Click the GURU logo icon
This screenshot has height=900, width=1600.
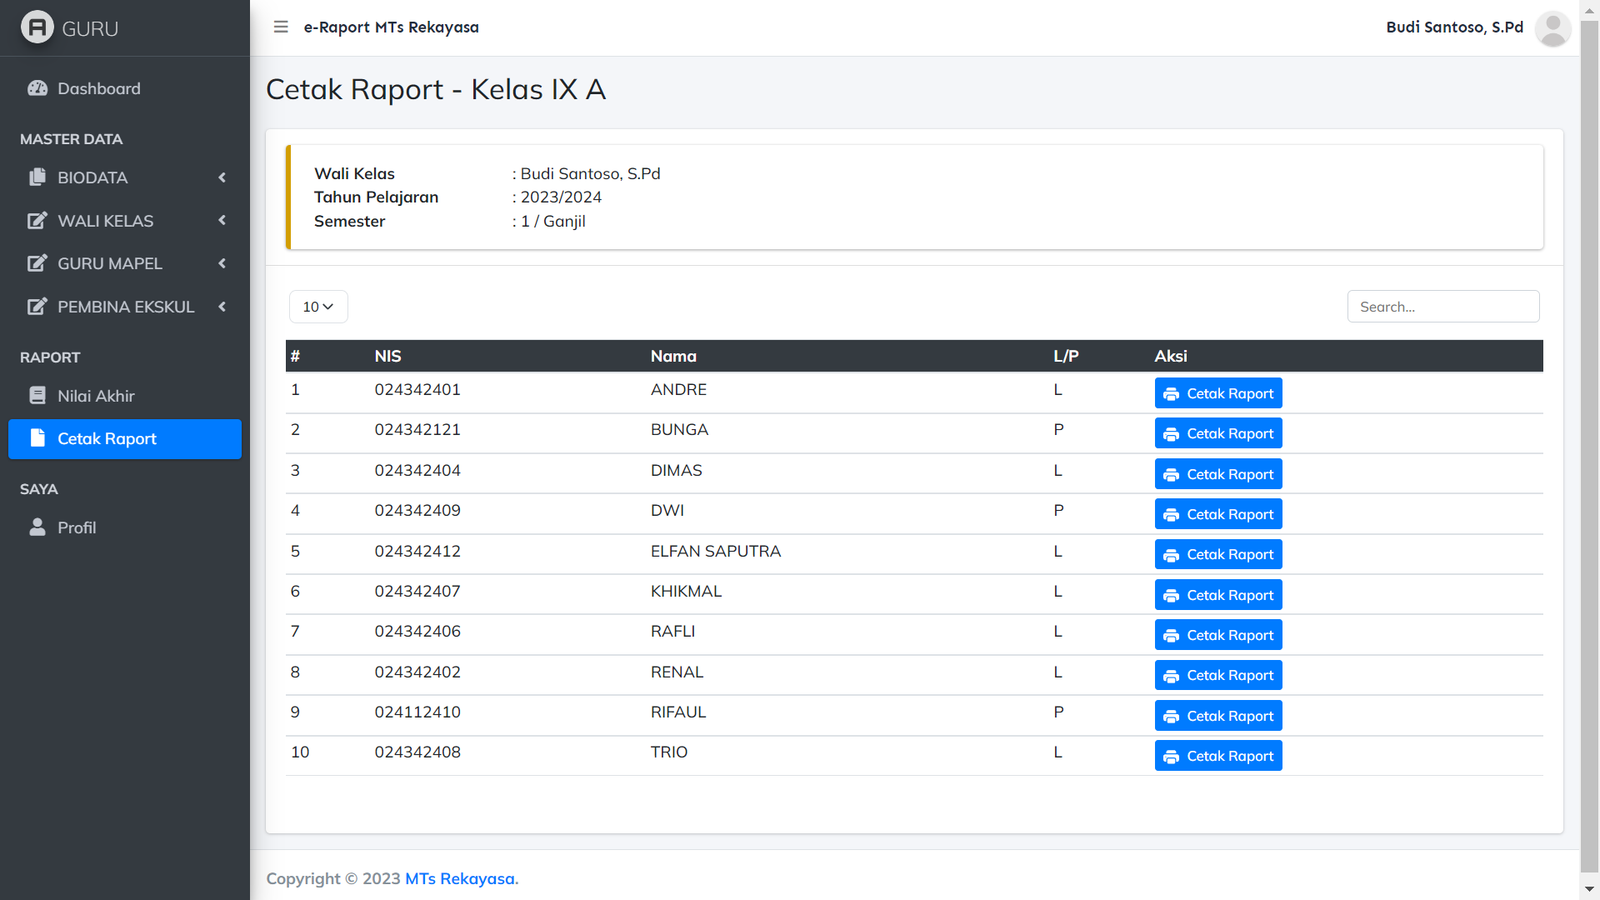click(37, 27)
